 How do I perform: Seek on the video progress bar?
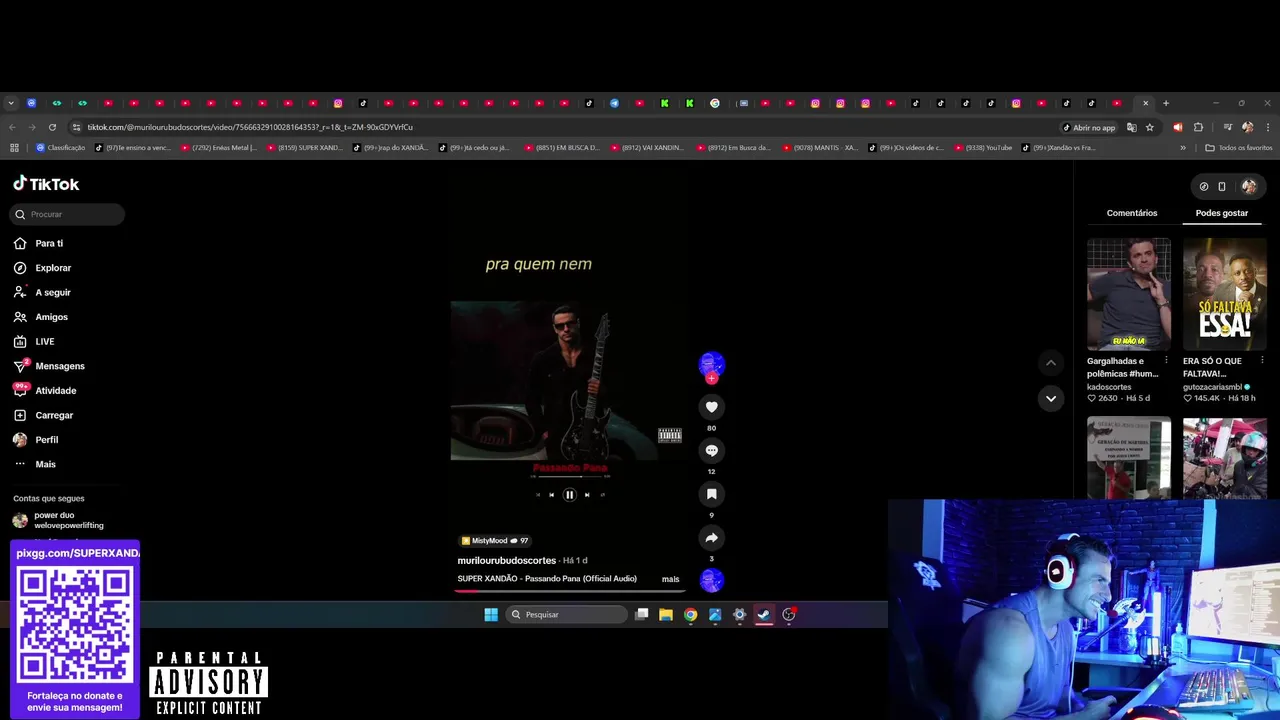click(x=570, y=590)
